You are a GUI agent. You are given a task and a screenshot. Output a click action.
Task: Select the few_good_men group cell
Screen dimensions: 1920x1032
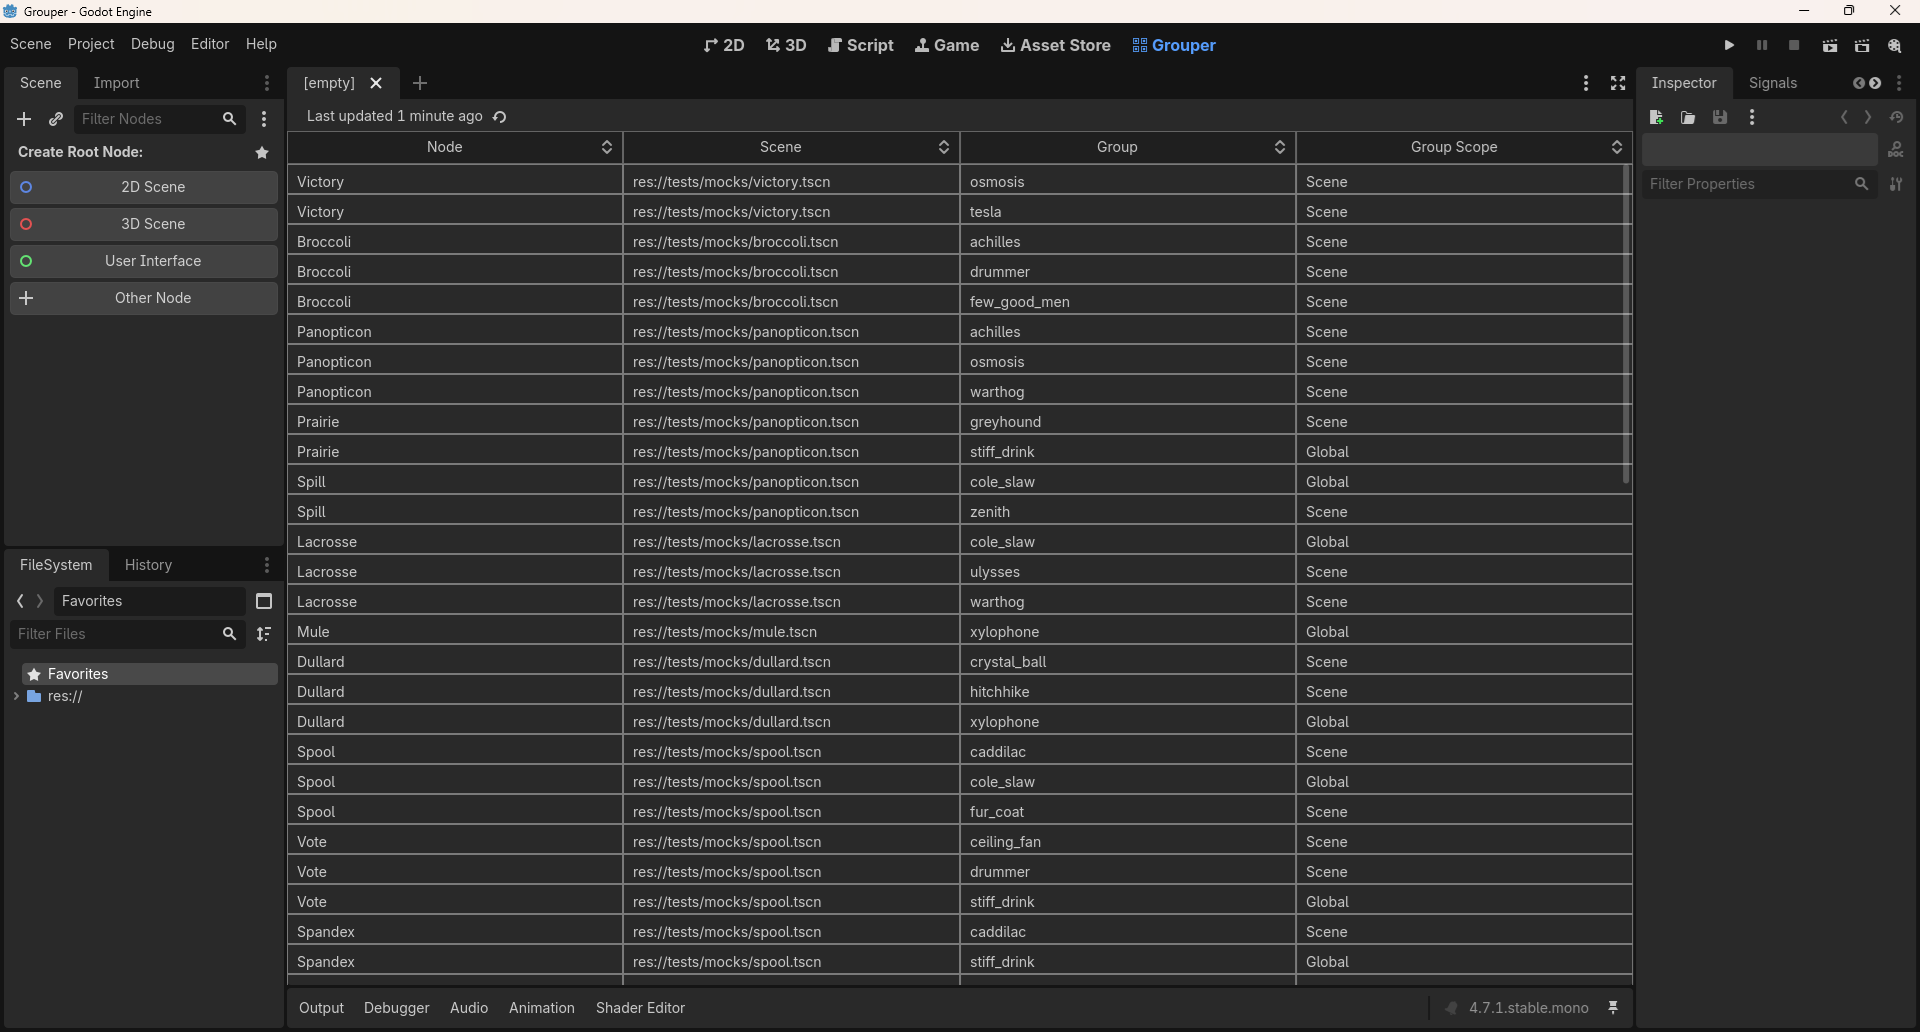[1128, 302]
